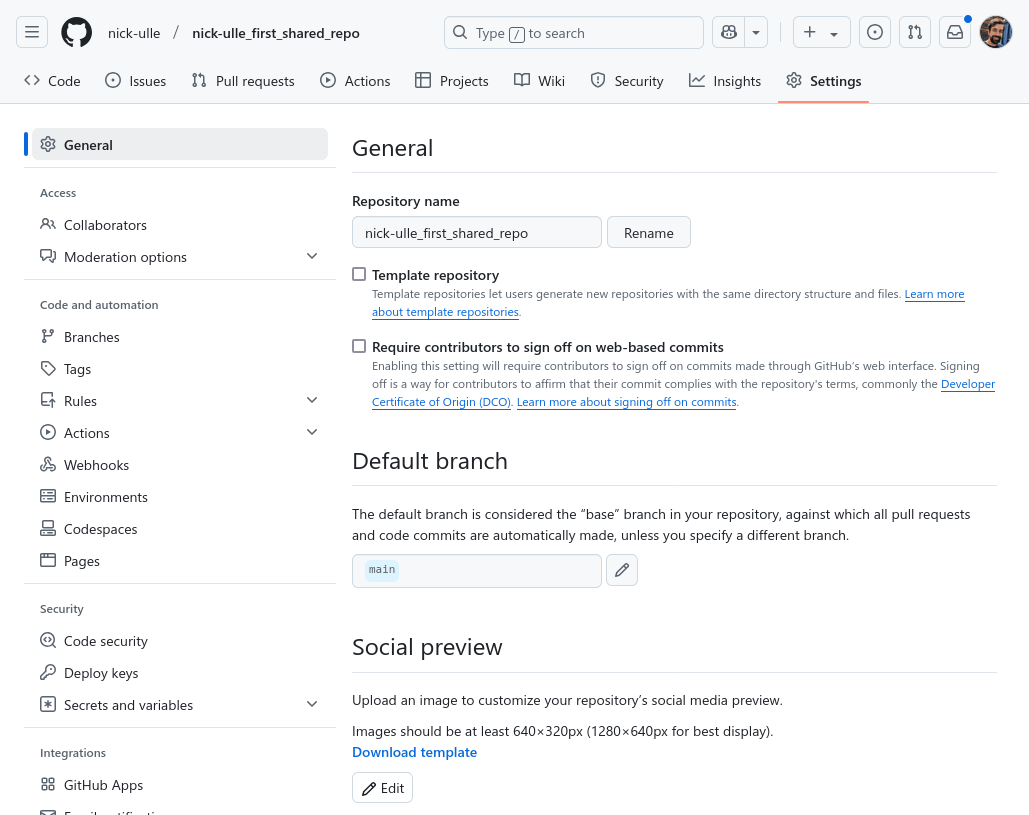This screenshot has height=815, width=1029.
Task: Open the pull requests icon in header
Action: (915, 33)
